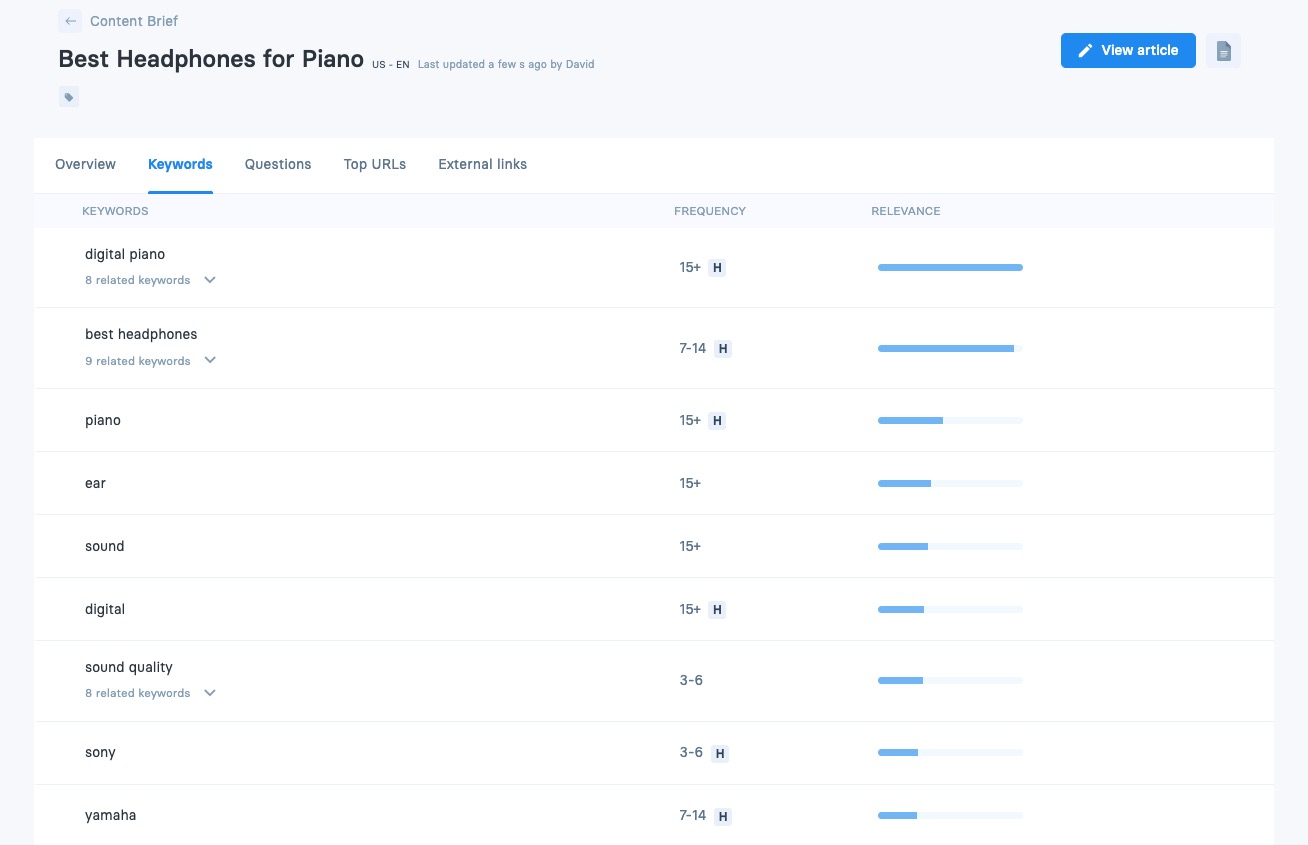The width and height of the screenshot is (1308, 845).
Task: Select the keyword 'ear'
Action: coord(95,483)
